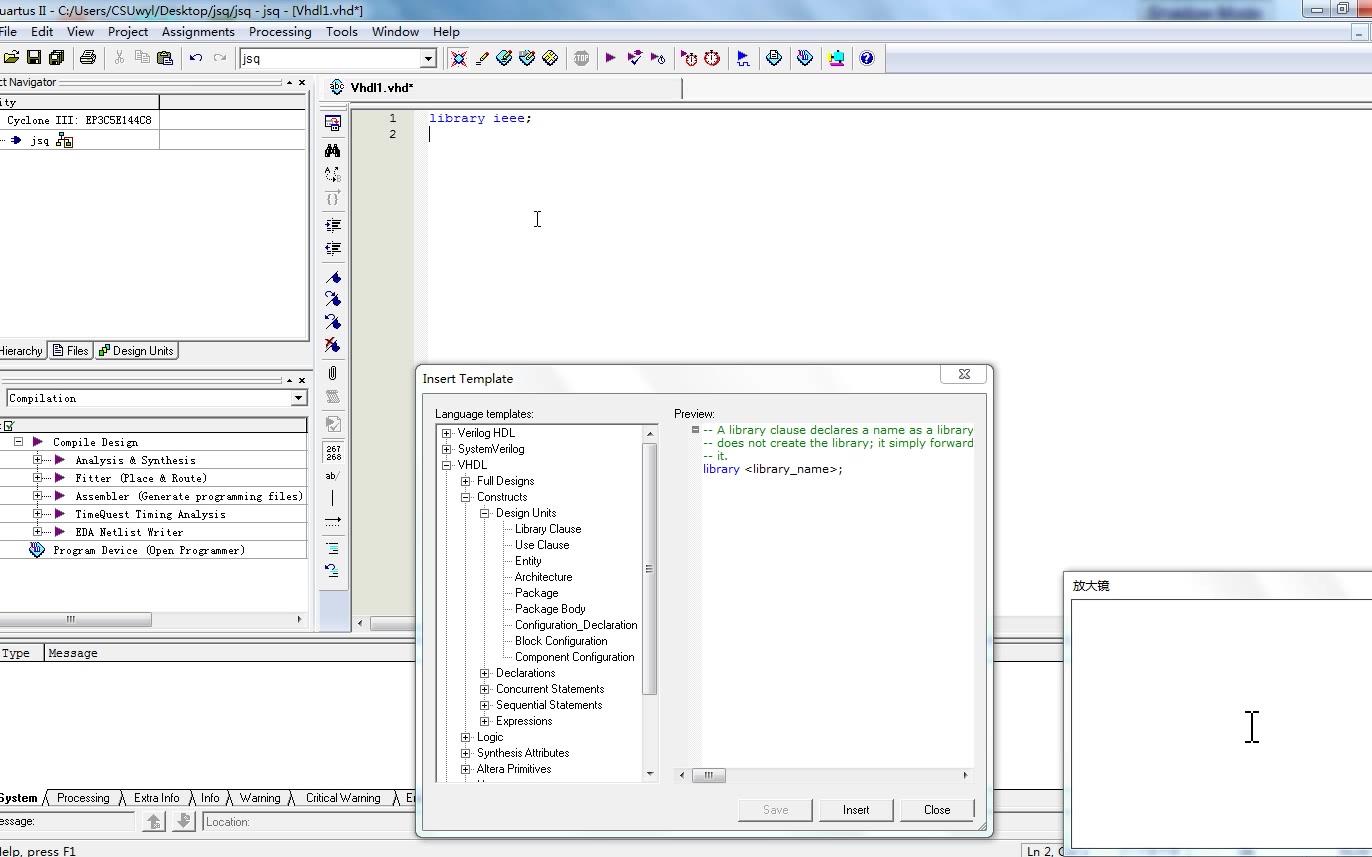Expand the Sequential Statements node
1372x857 pixels.
click(485, 705)
